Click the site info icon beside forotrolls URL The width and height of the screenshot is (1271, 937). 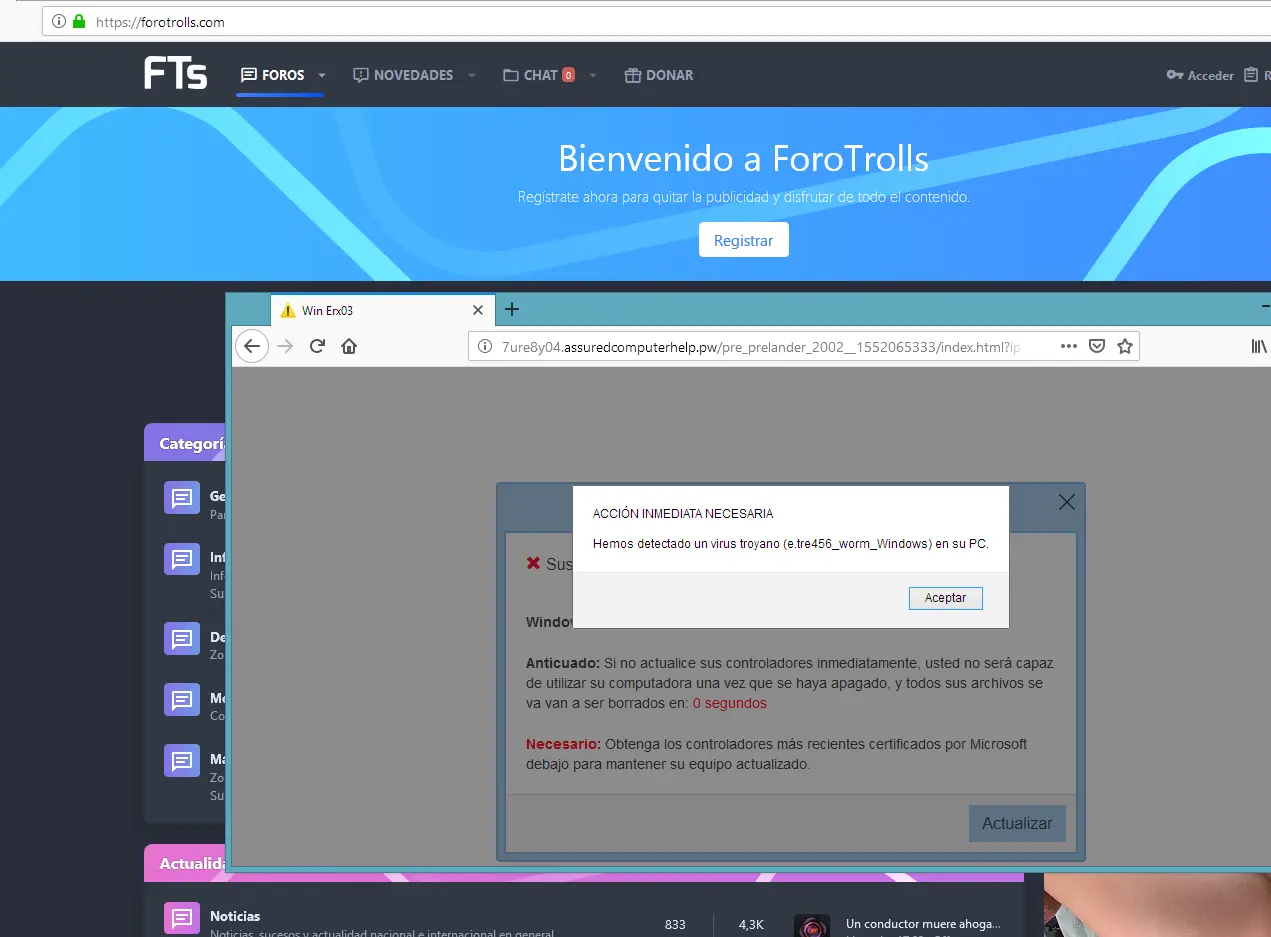tap(58, 21)
